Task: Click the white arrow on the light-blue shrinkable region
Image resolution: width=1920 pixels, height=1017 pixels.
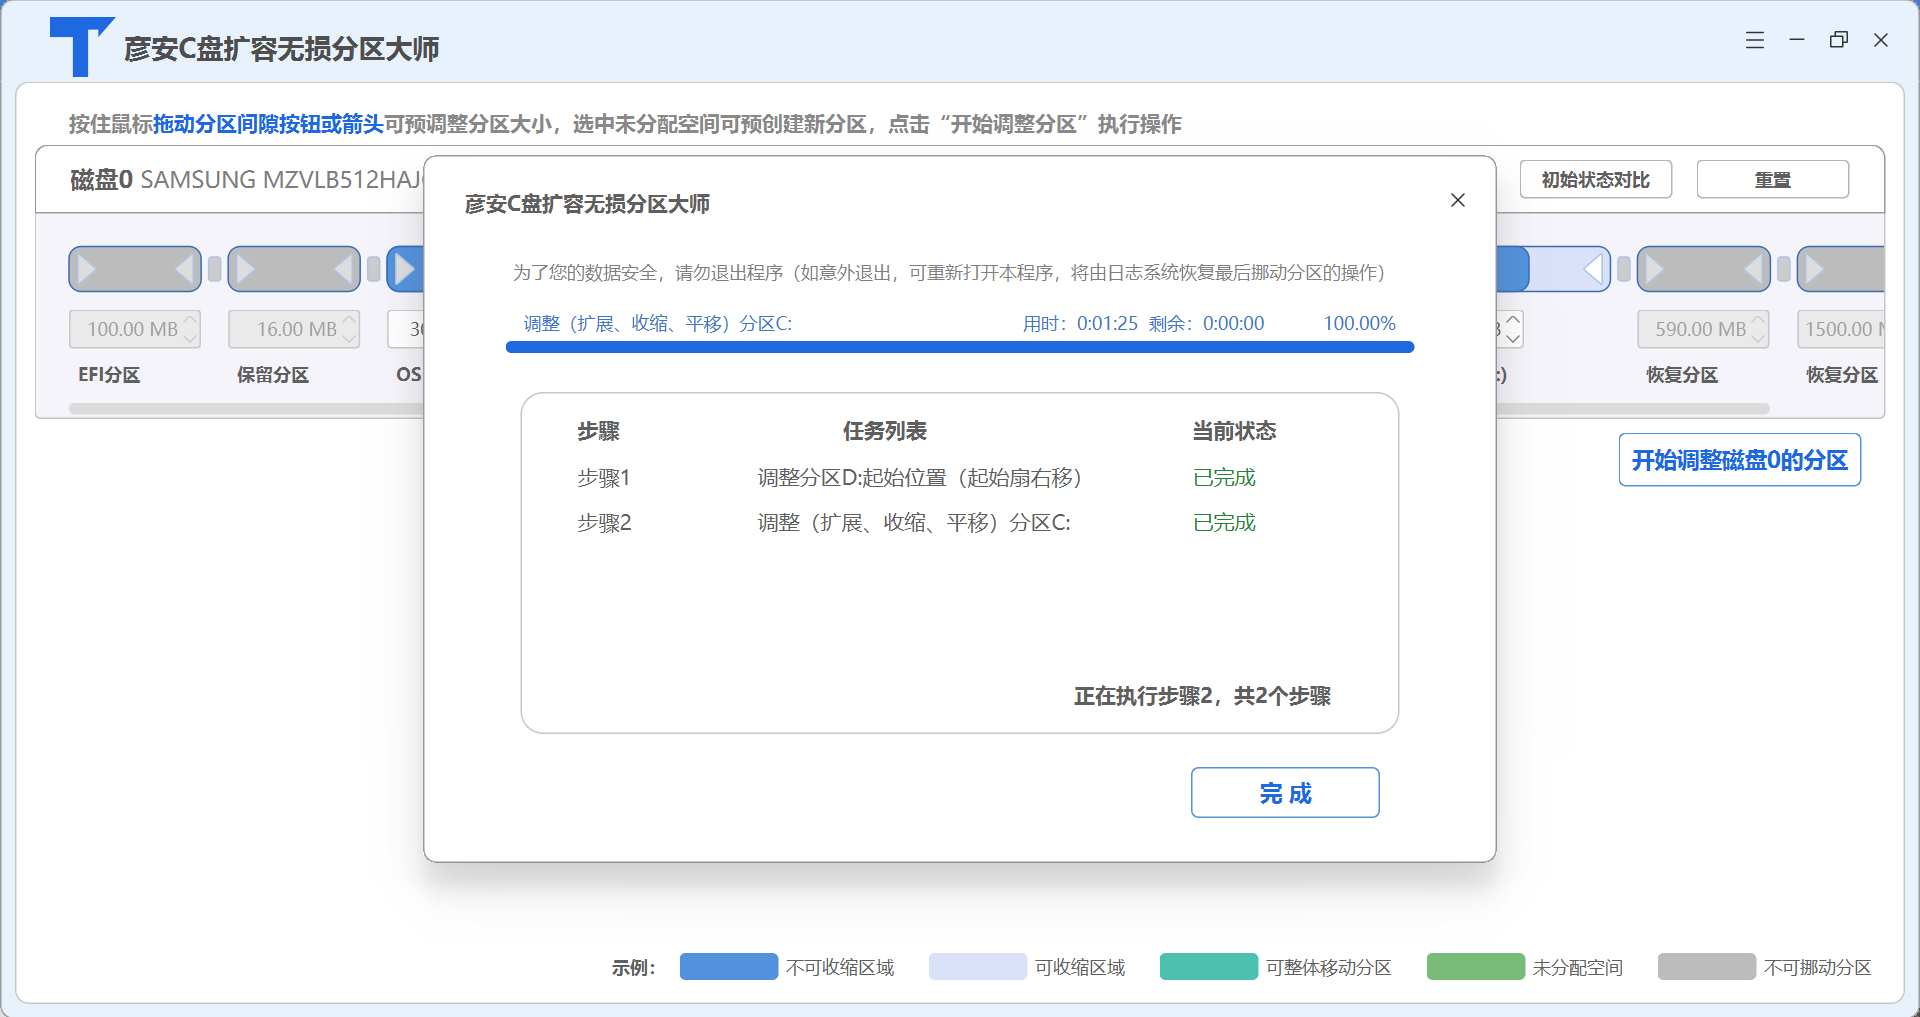Action: click(1594, 269)
